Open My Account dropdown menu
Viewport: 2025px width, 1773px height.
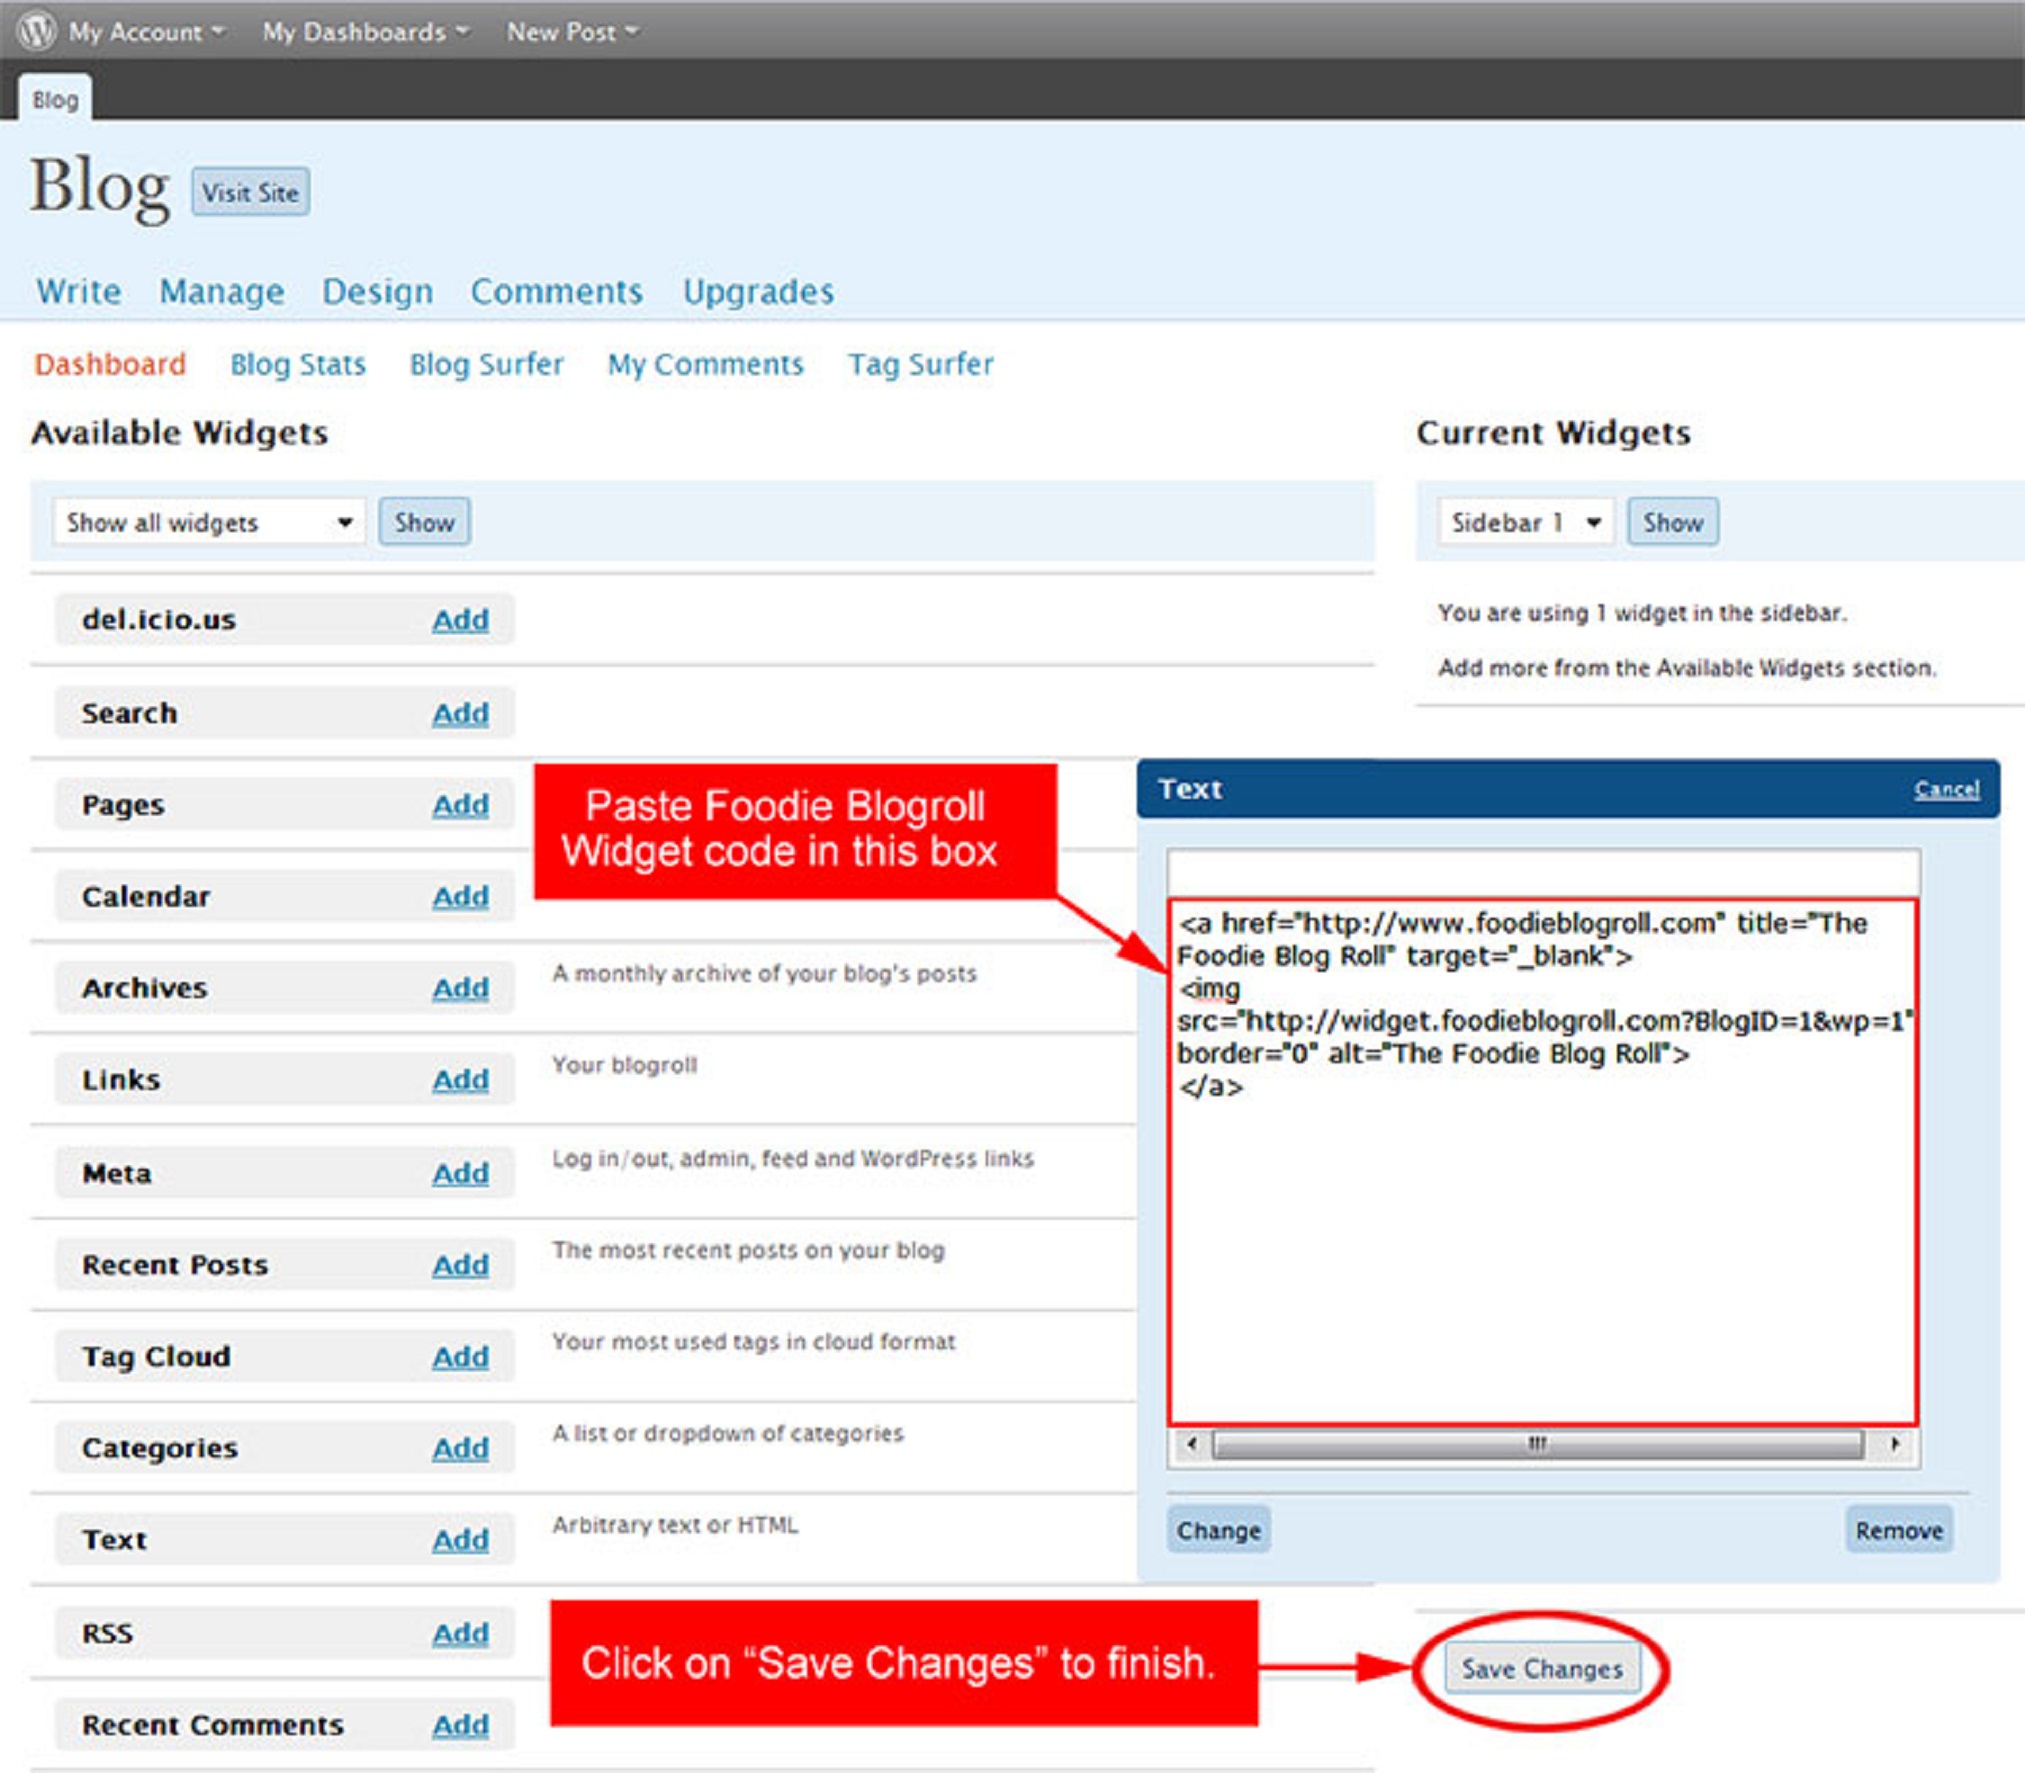145,32
